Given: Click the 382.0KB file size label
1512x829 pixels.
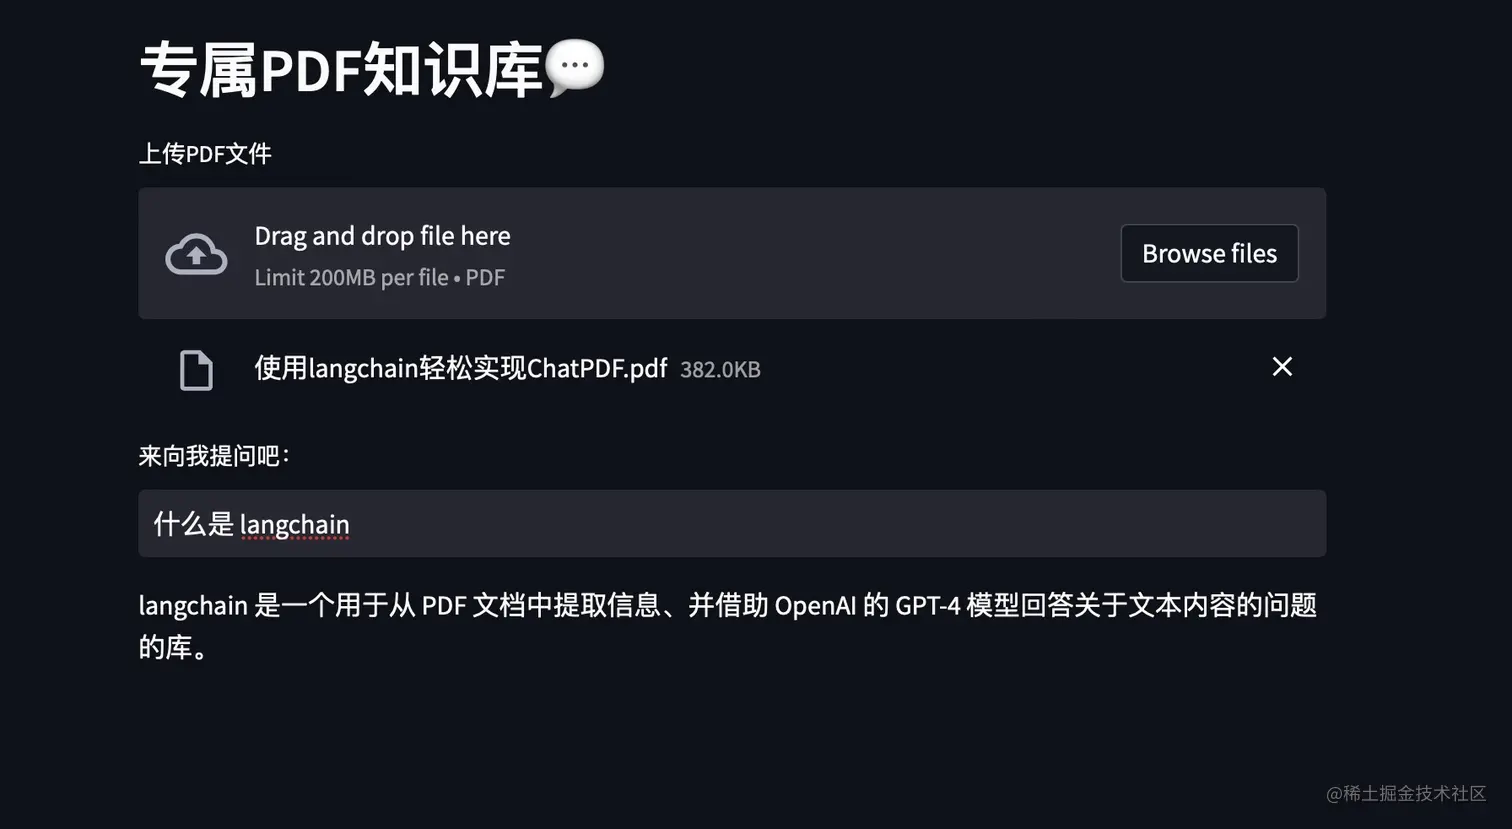Looking at the screenshot, I should point(720,369).
